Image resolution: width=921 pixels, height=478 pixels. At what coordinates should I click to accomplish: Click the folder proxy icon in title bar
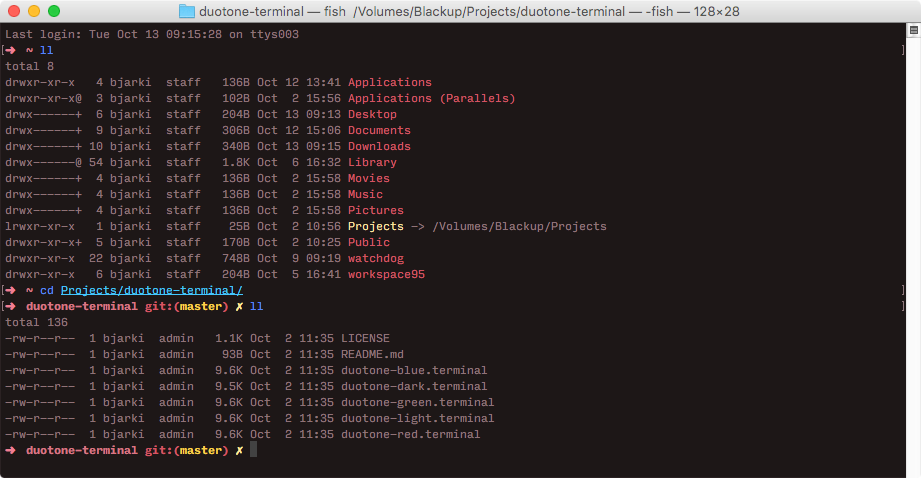tap(187, 11)
